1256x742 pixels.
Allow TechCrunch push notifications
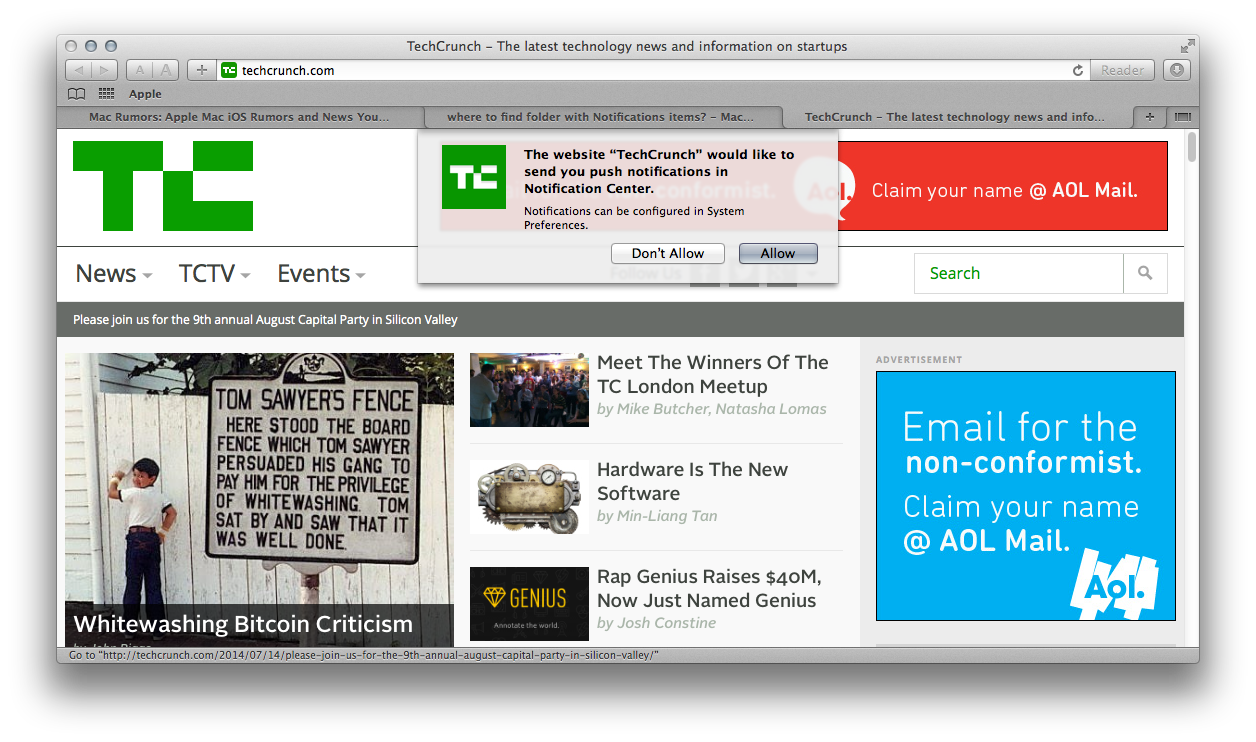pyautogui.click(x=778, y=254)
